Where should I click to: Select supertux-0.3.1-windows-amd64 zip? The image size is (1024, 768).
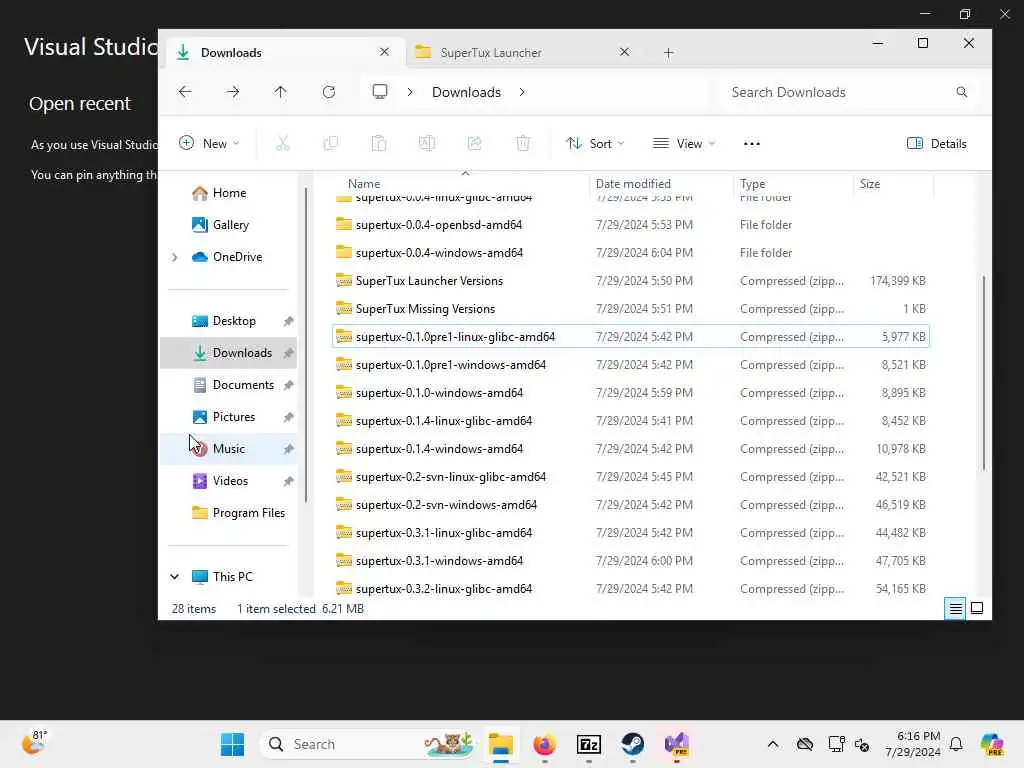coord(630,561)
